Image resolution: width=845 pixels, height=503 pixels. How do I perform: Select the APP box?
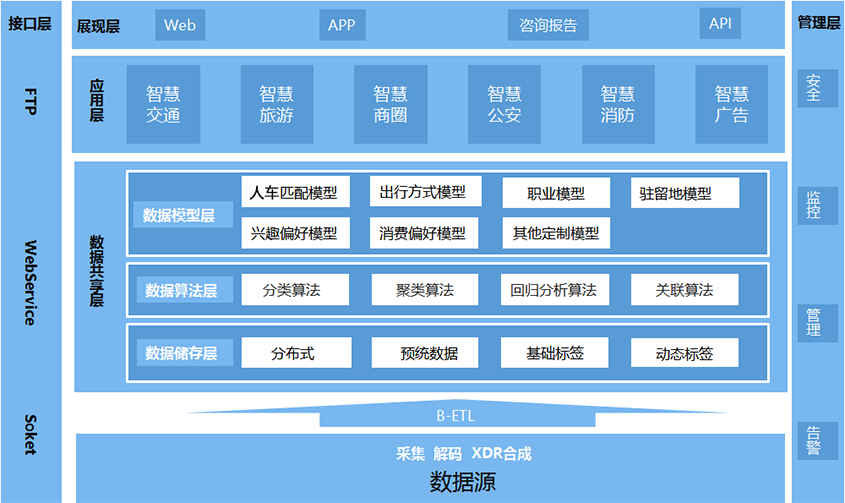[x=342, y=25]
